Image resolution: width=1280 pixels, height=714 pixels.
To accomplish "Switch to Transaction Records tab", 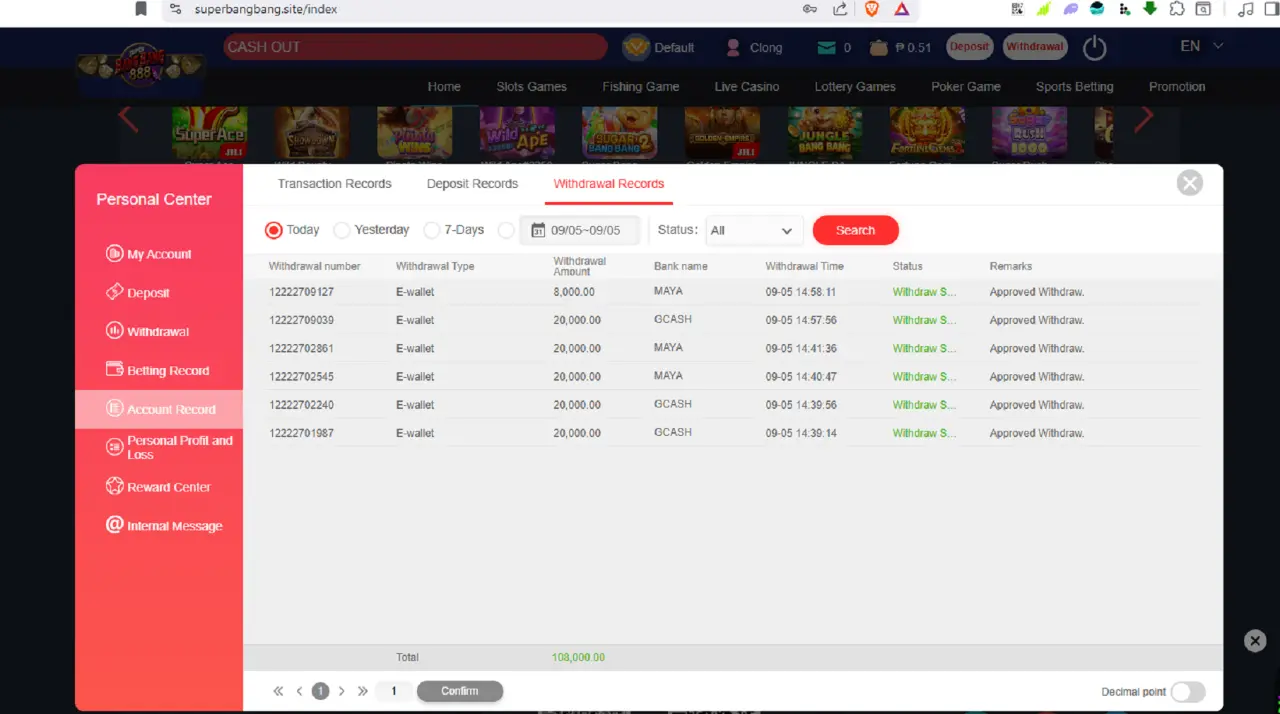I will (x=334, y=184).
